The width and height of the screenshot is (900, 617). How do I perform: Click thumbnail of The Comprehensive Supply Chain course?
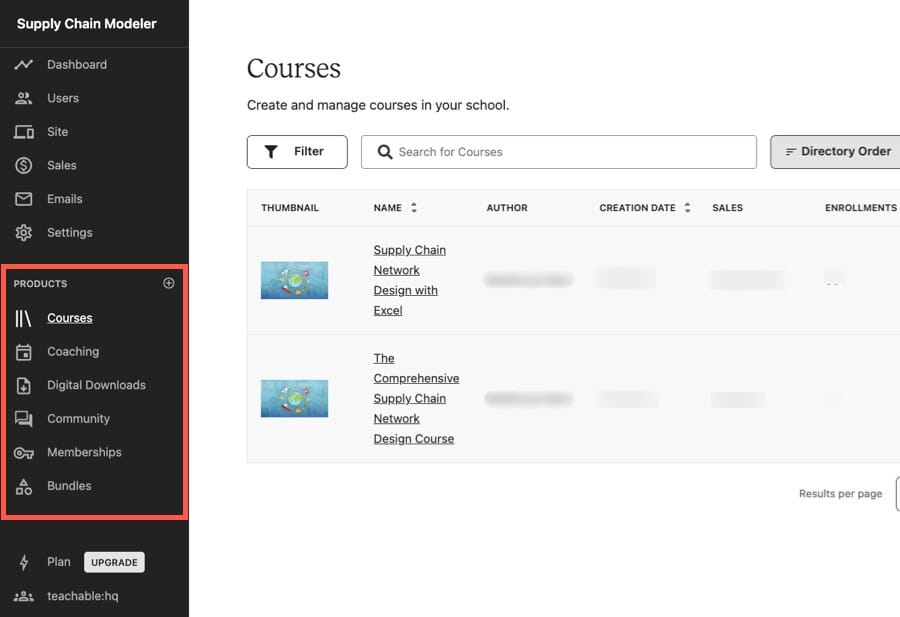click(294, 398)
